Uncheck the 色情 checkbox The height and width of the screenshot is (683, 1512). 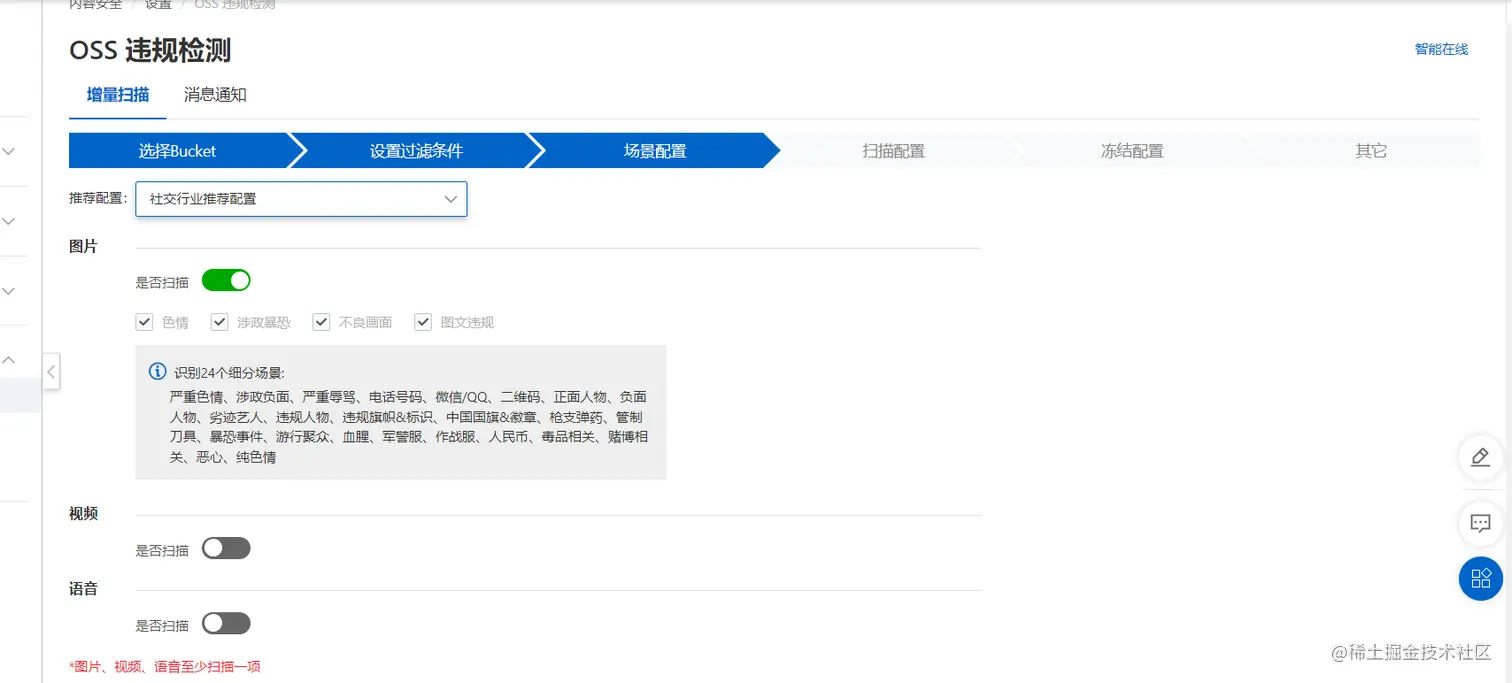[144, 322]
